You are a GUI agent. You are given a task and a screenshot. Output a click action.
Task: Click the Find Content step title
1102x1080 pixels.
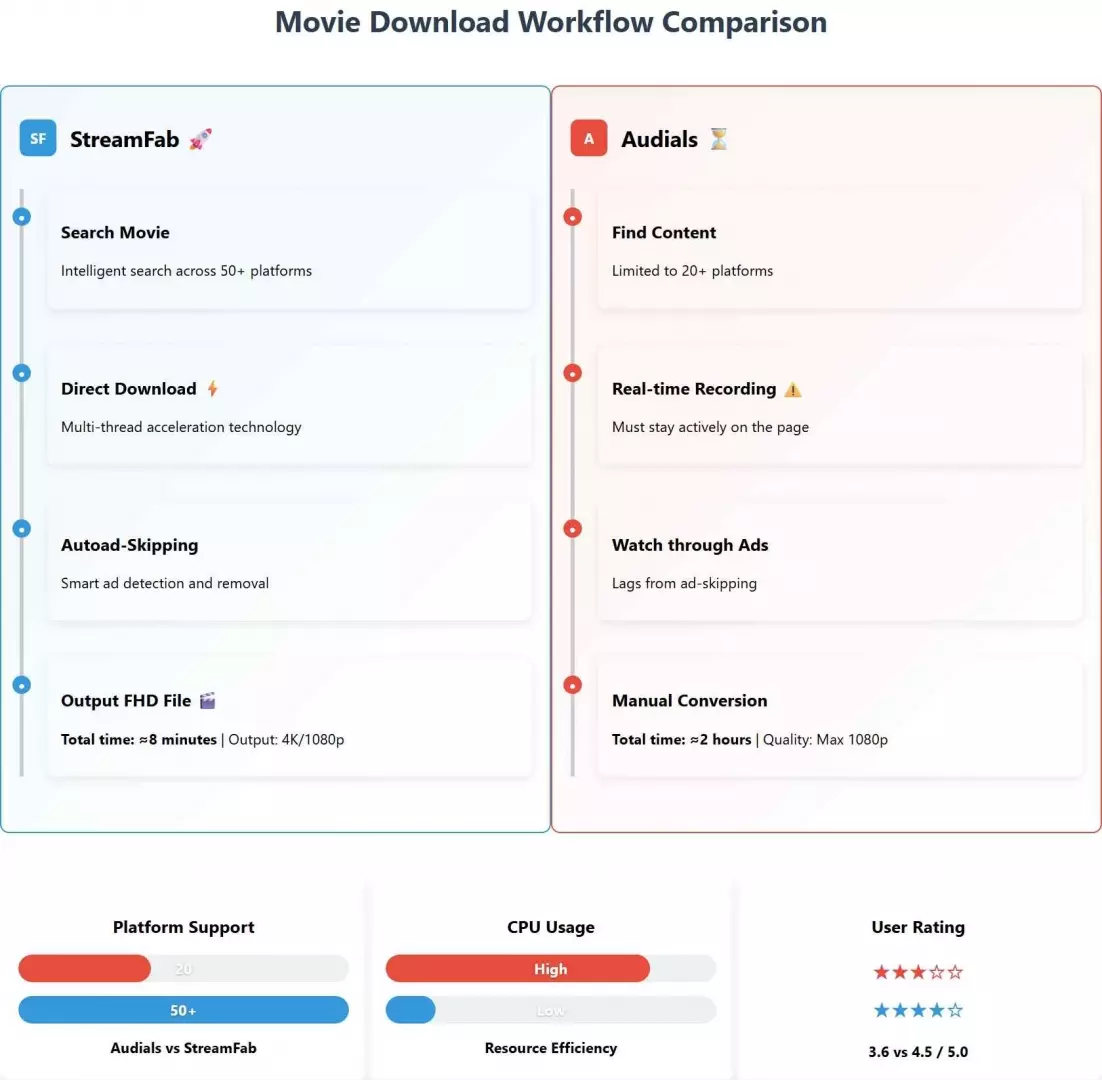coord(664,233)
